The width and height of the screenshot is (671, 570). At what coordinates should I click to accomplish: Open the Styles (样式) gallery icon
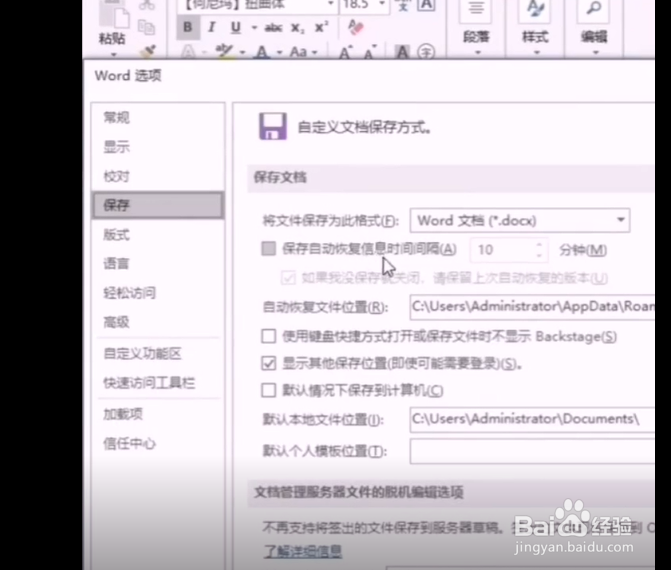point(535,10)
